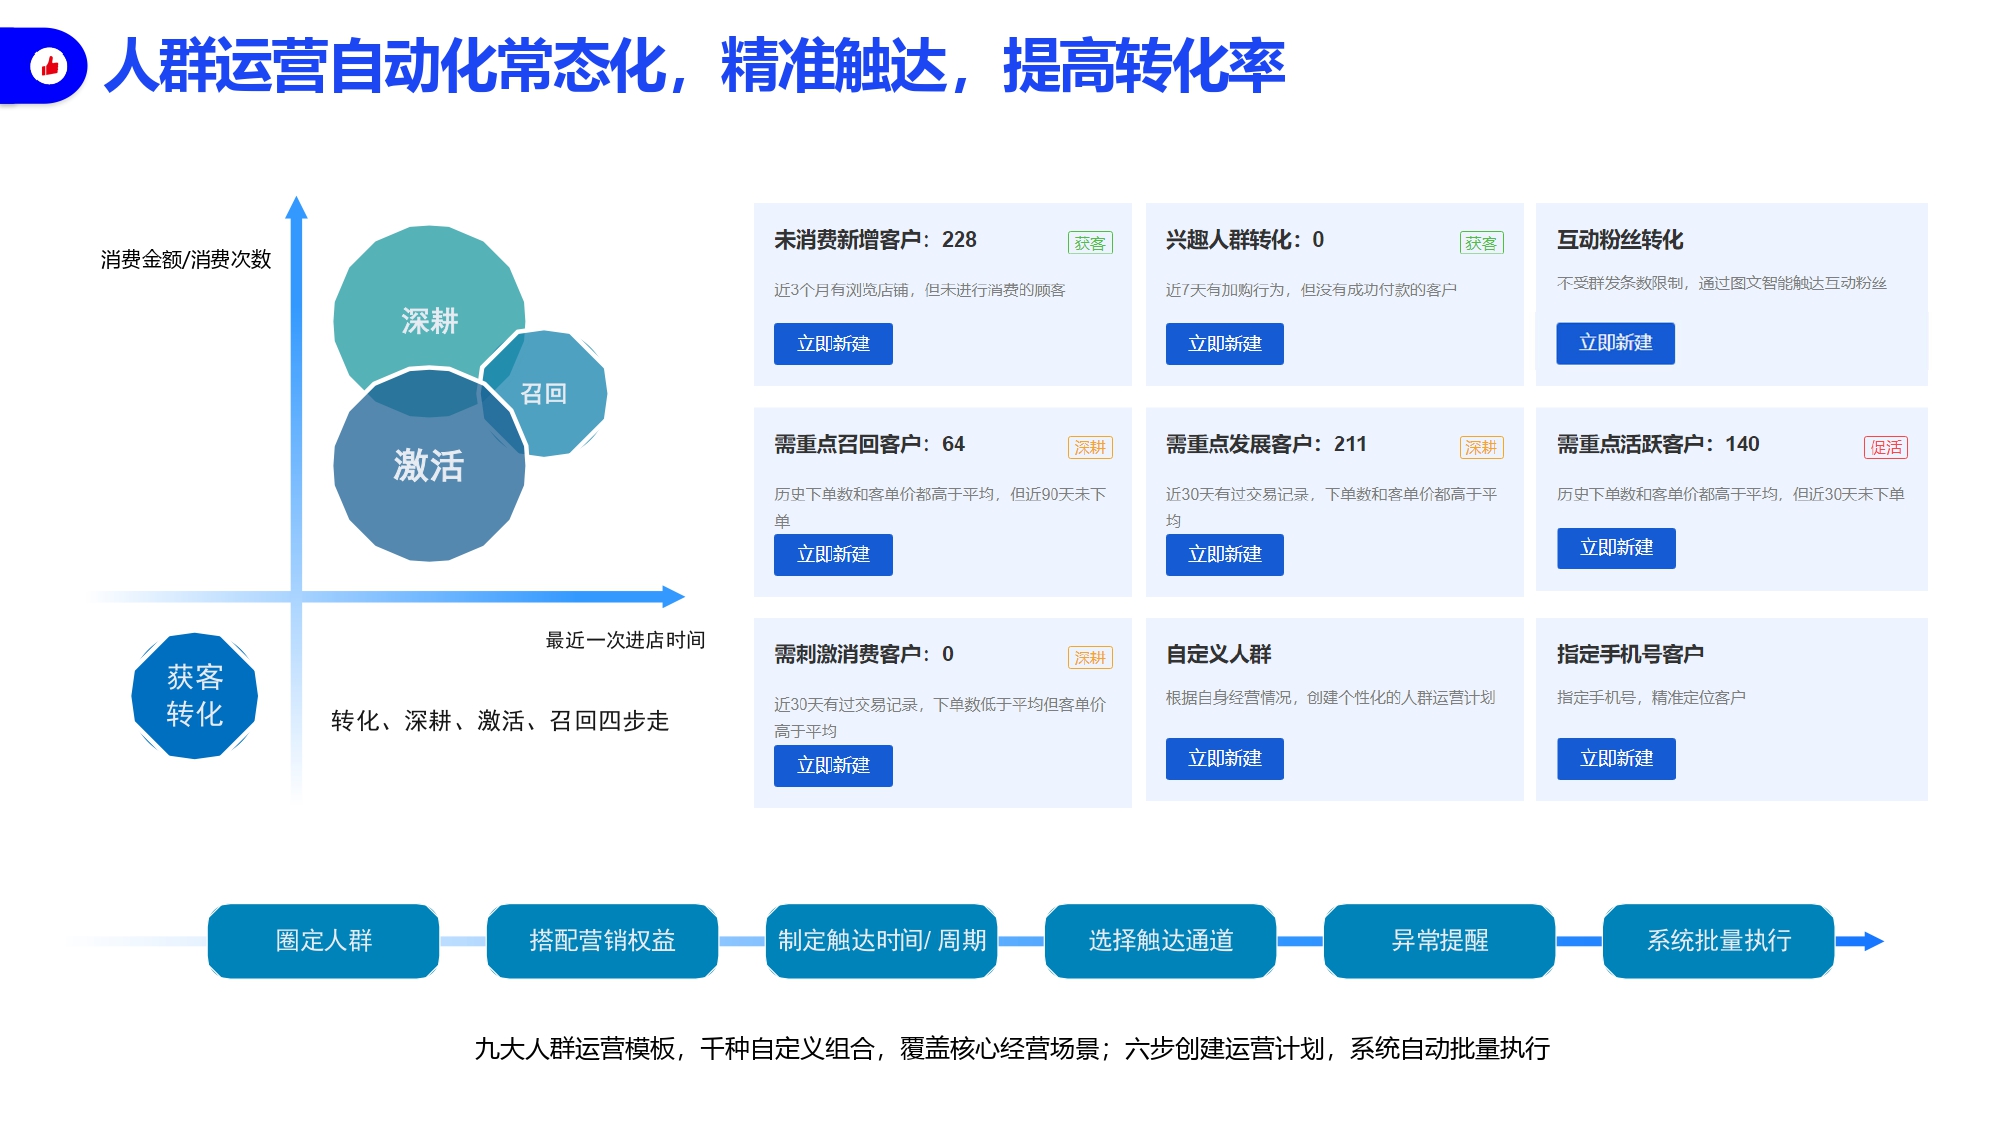
Task: Click the thumbs-up icon beside the title
Action: [48, 66]
